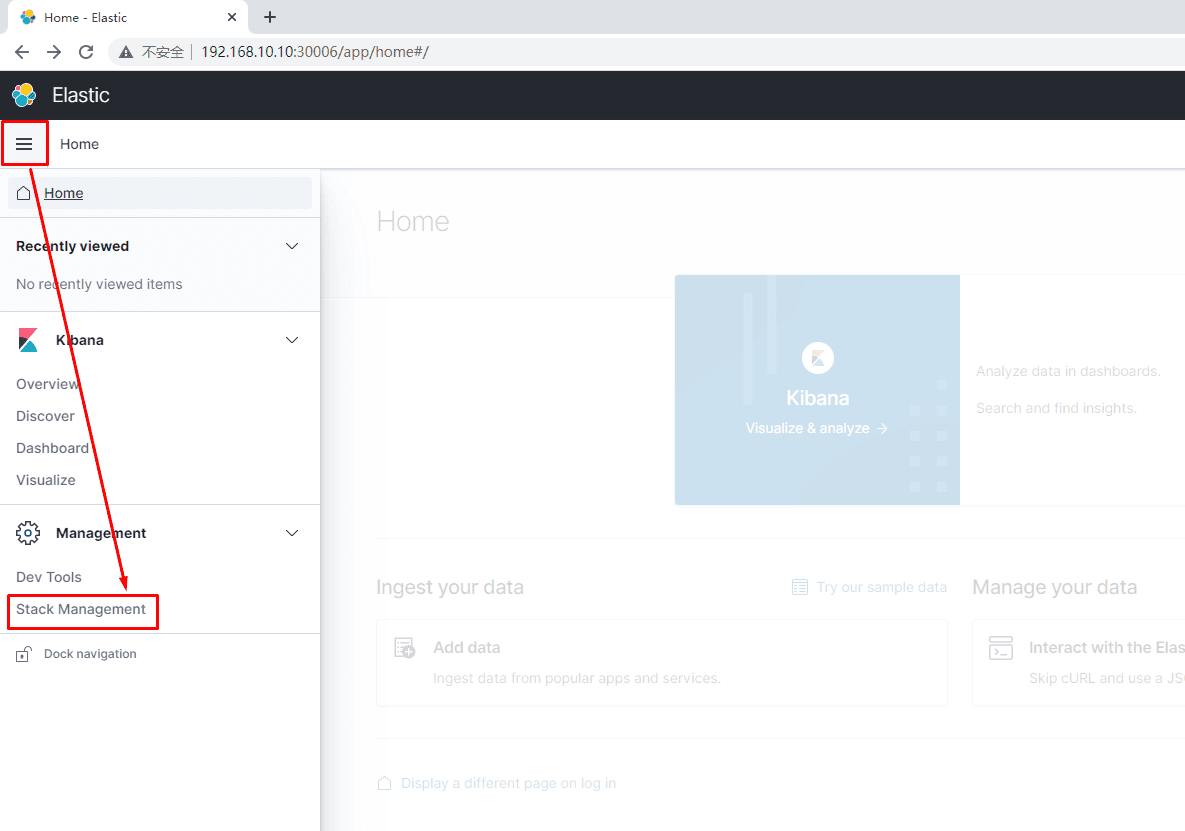Click the Kibana section heading
The height and width of the screenshot is (831, 1185).
pos(79,340)
